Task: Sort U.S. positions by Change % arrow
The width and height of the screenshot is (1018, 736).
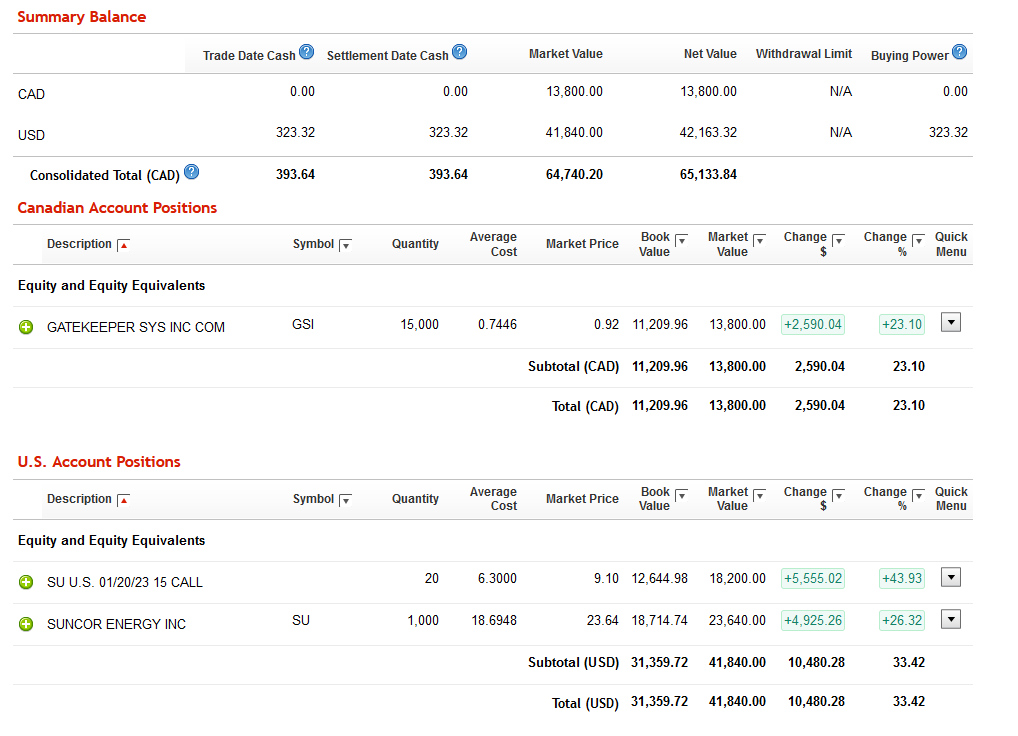Action: [918, 495]
